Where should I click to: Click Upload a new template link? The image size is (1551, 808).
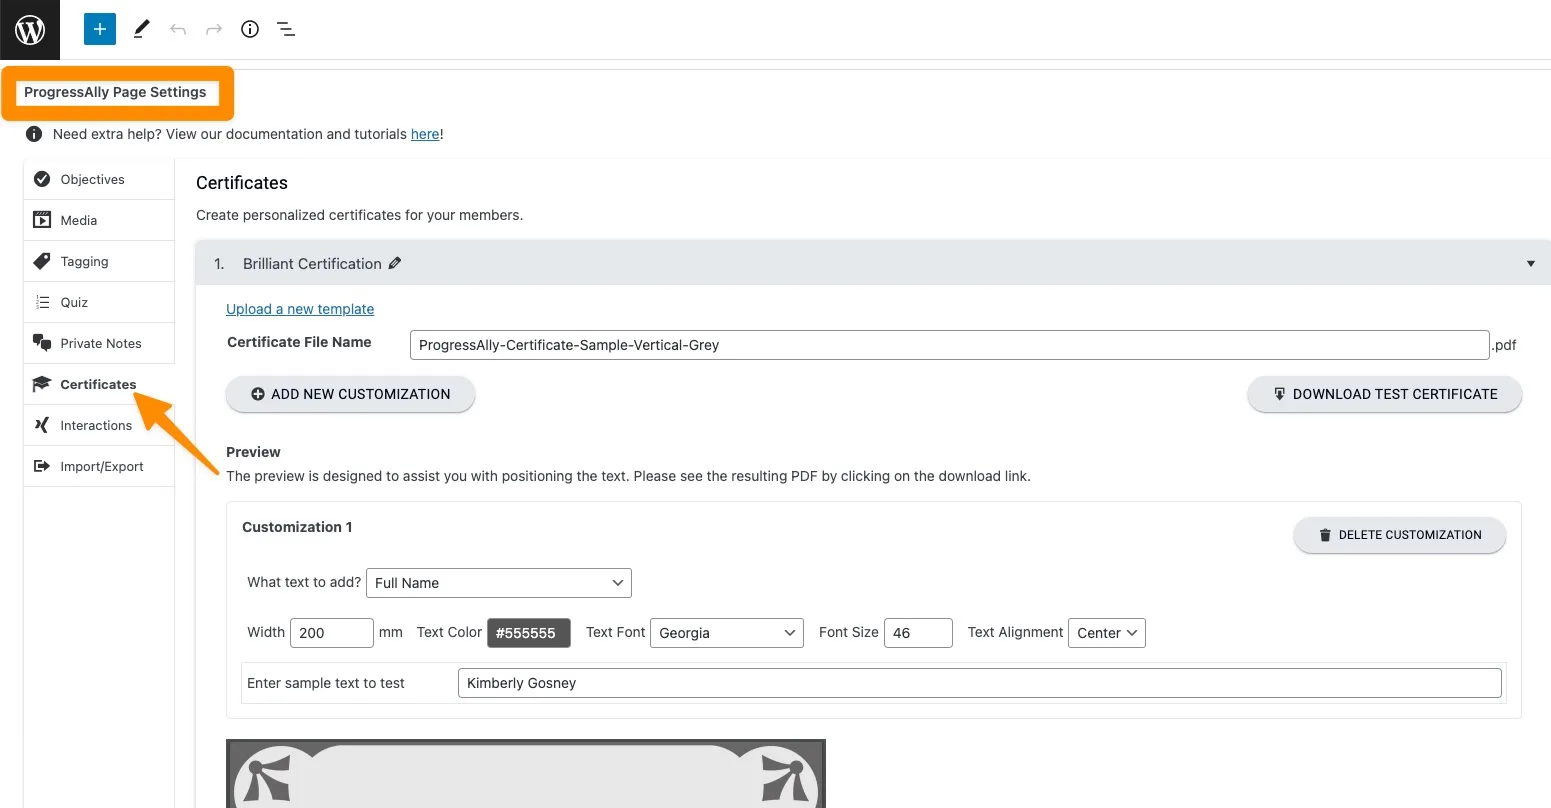pos(299,309)
